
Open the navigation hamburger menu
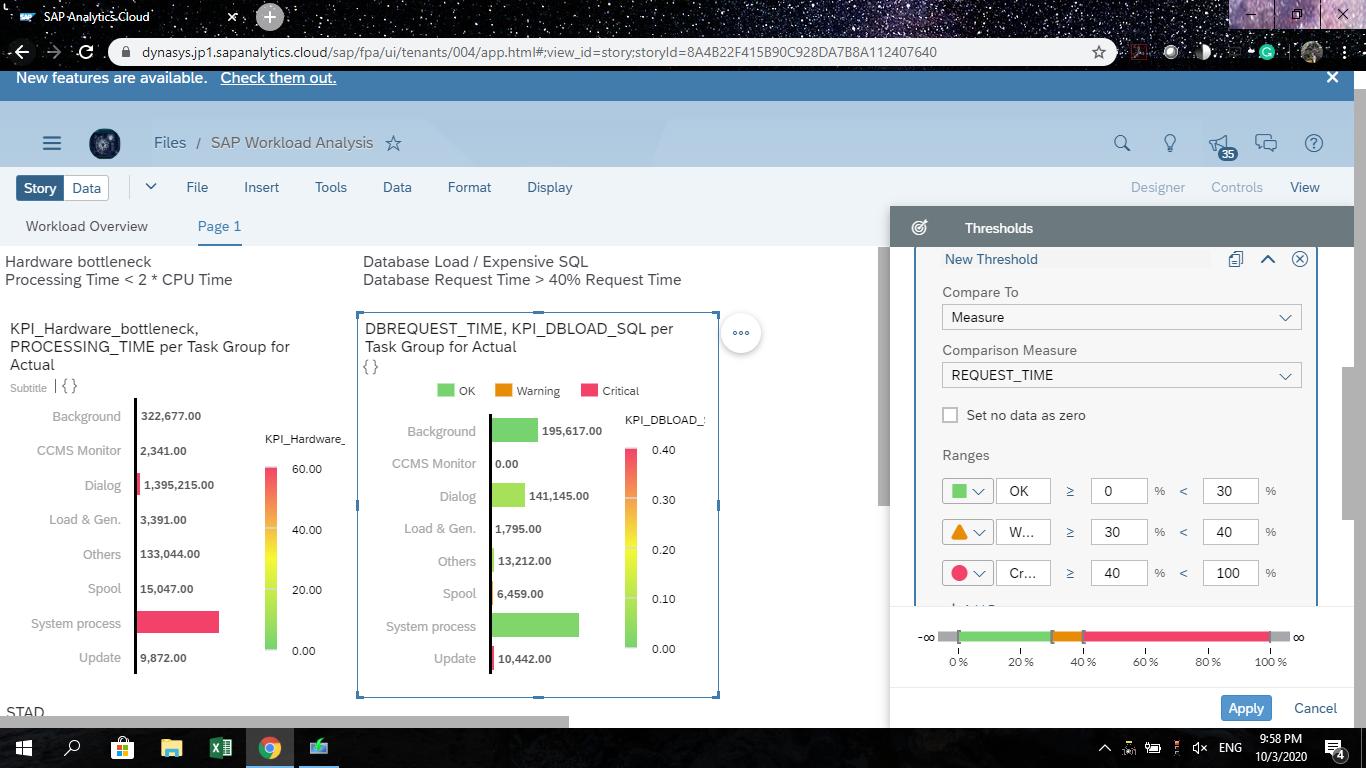[x=52, y=143]
